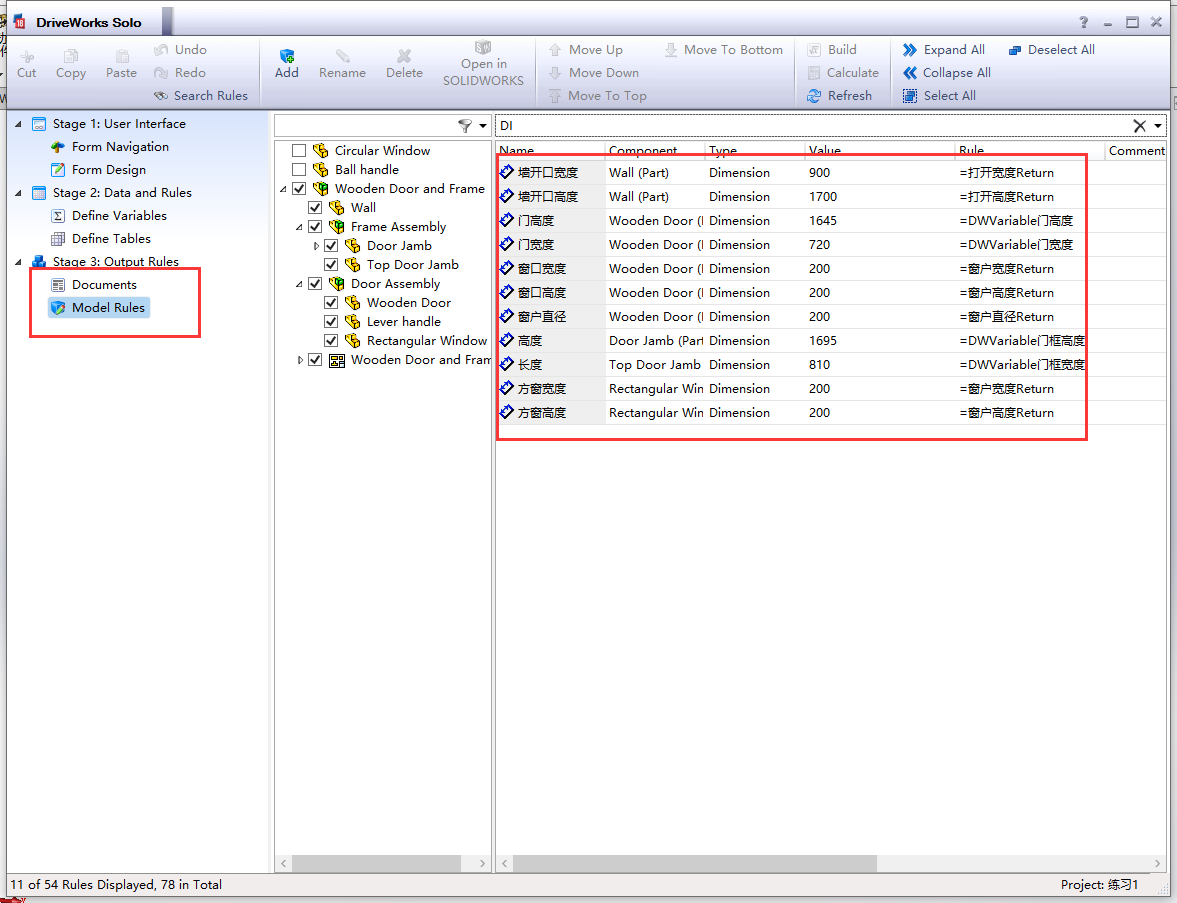
Task: Open Search Rules
Action: [x=200, y=95]
